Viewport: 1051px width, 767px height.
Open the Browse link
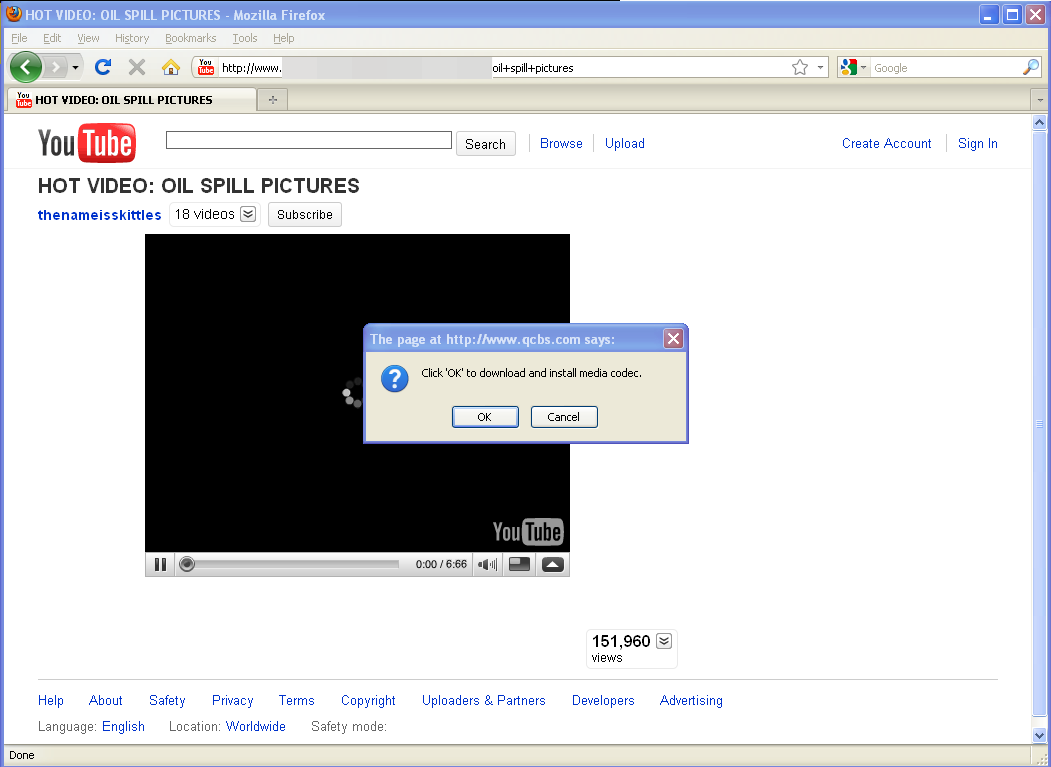[x=561, y=143]
